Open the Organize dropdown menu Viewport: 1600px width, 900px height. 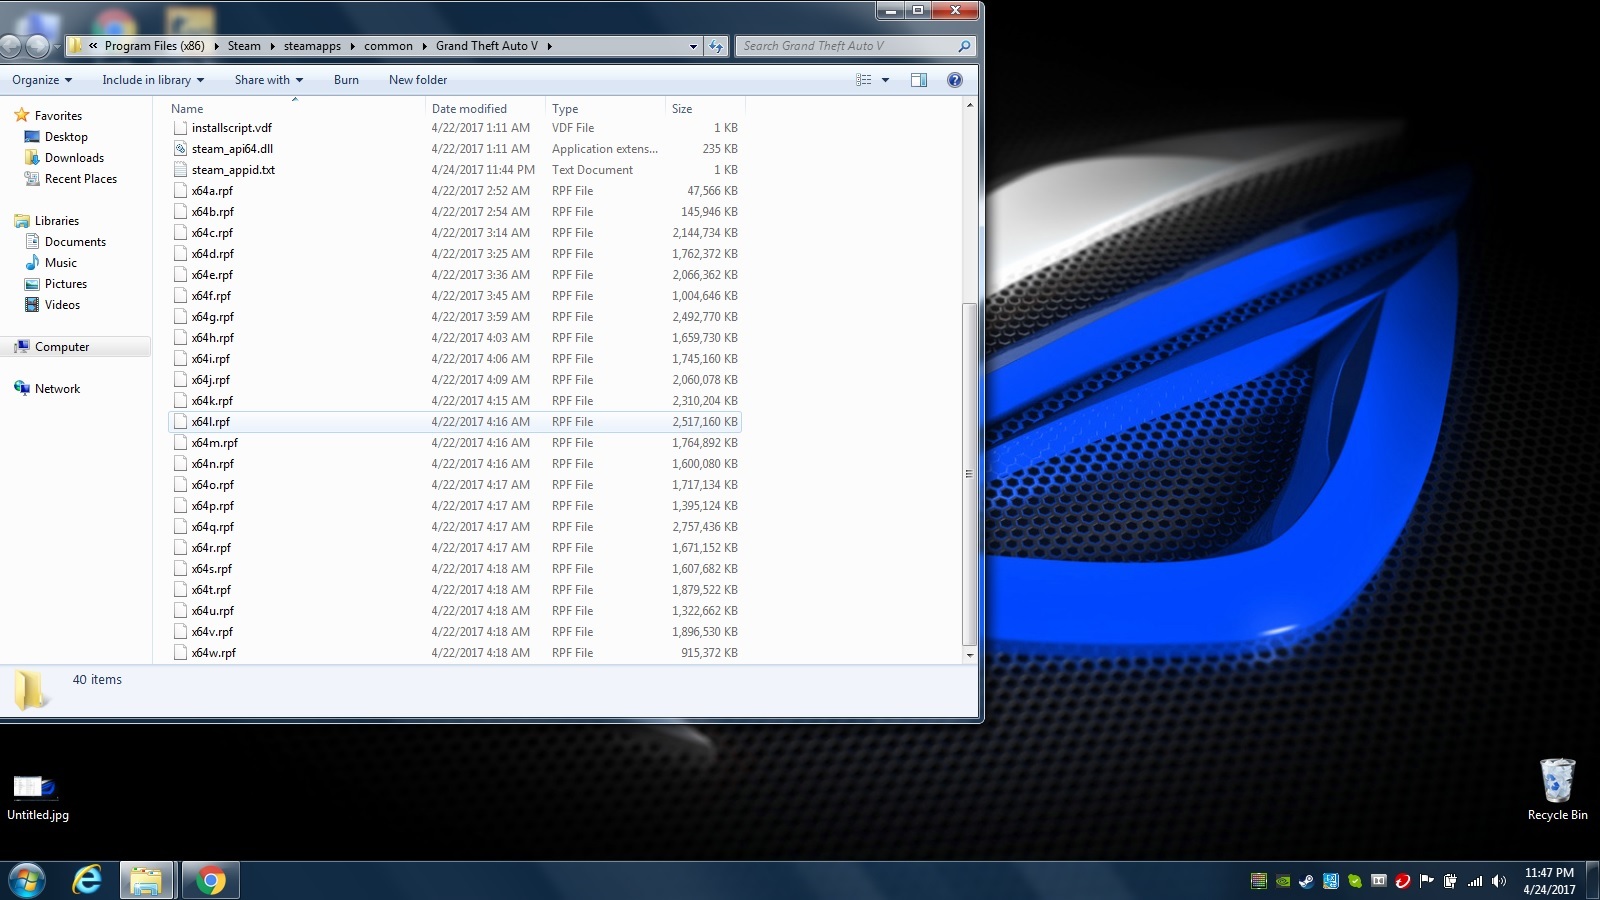coord(42,80)
